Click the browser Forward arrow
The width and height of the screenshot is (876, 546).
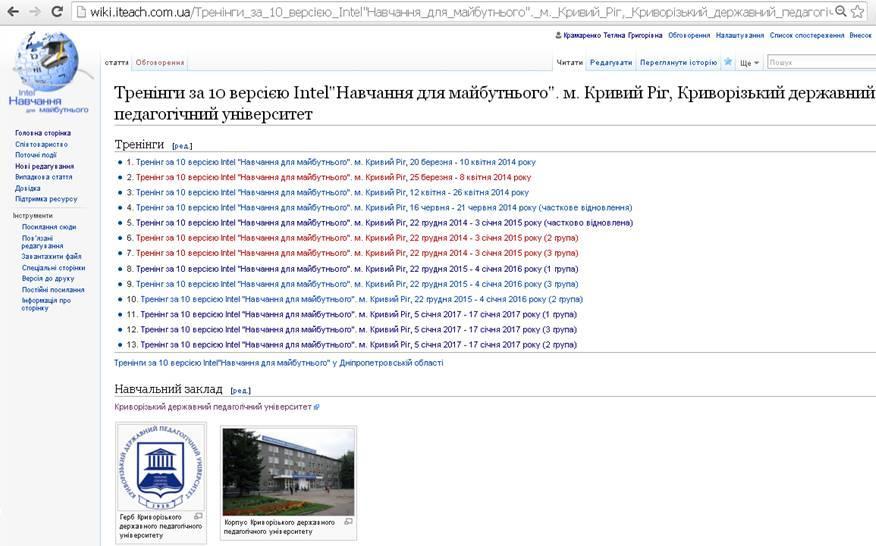(35, 11)
